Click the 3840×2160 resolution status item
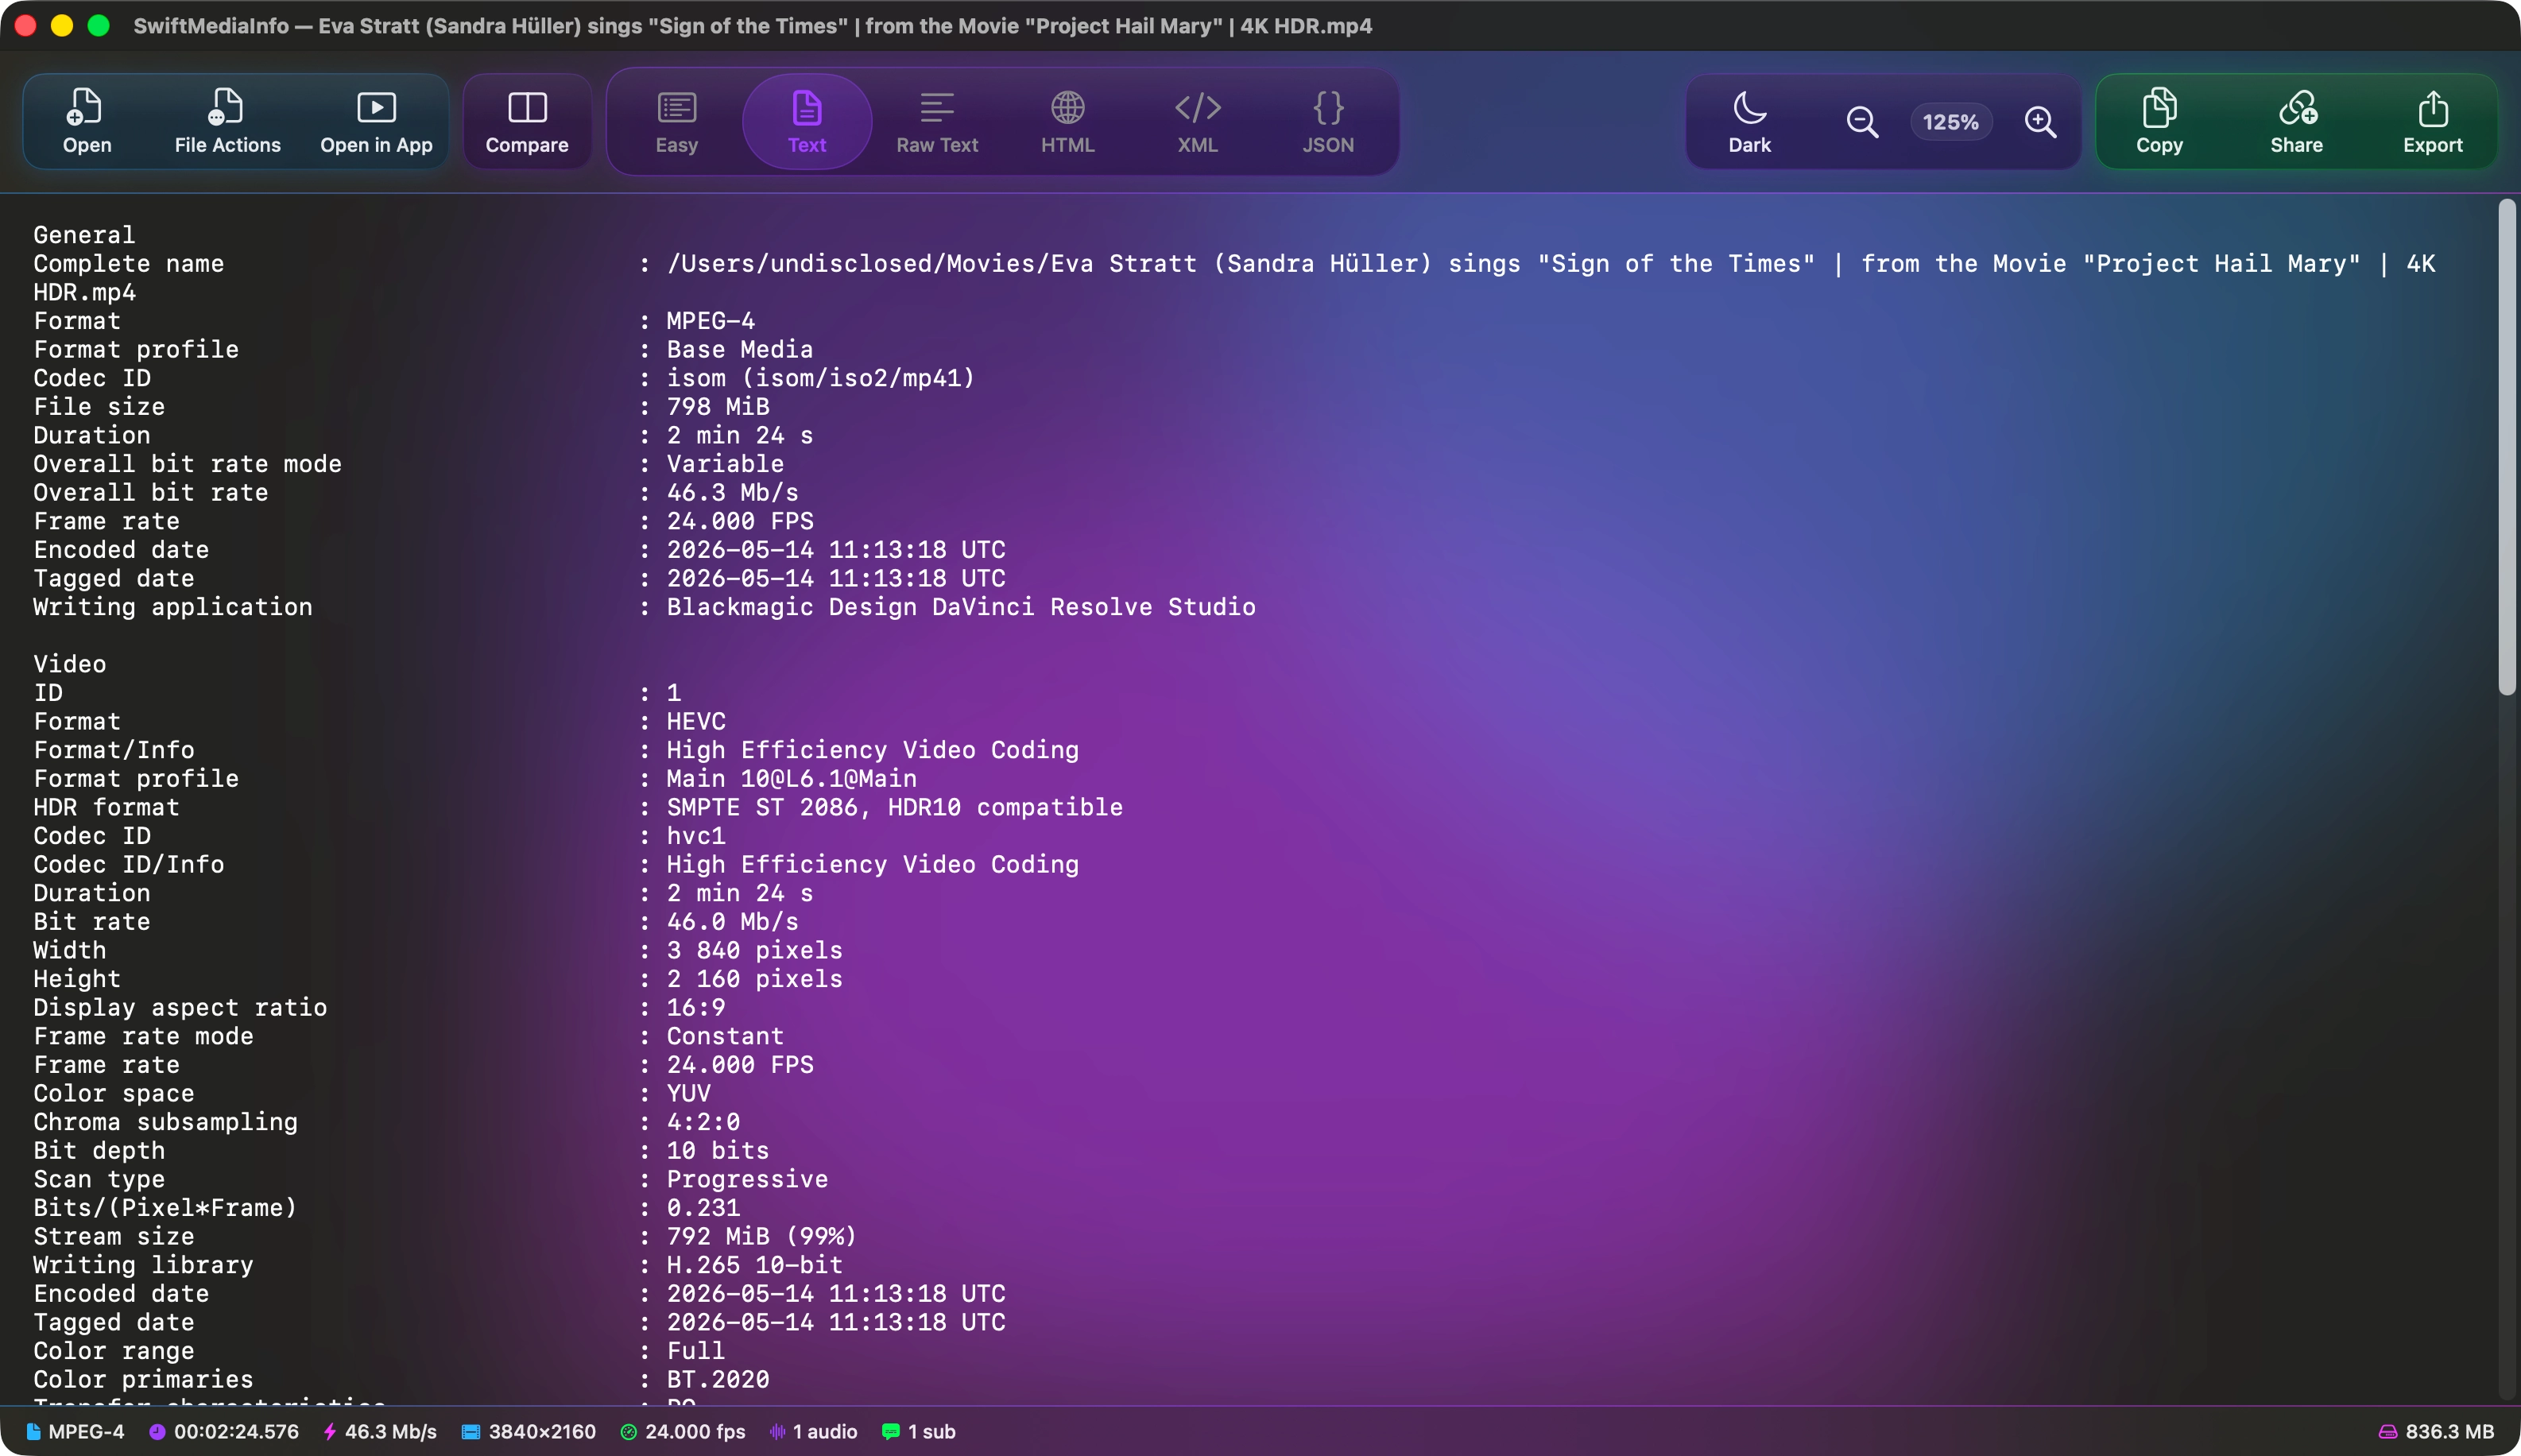The image size is (2521, 1456). click(529, 1432)
